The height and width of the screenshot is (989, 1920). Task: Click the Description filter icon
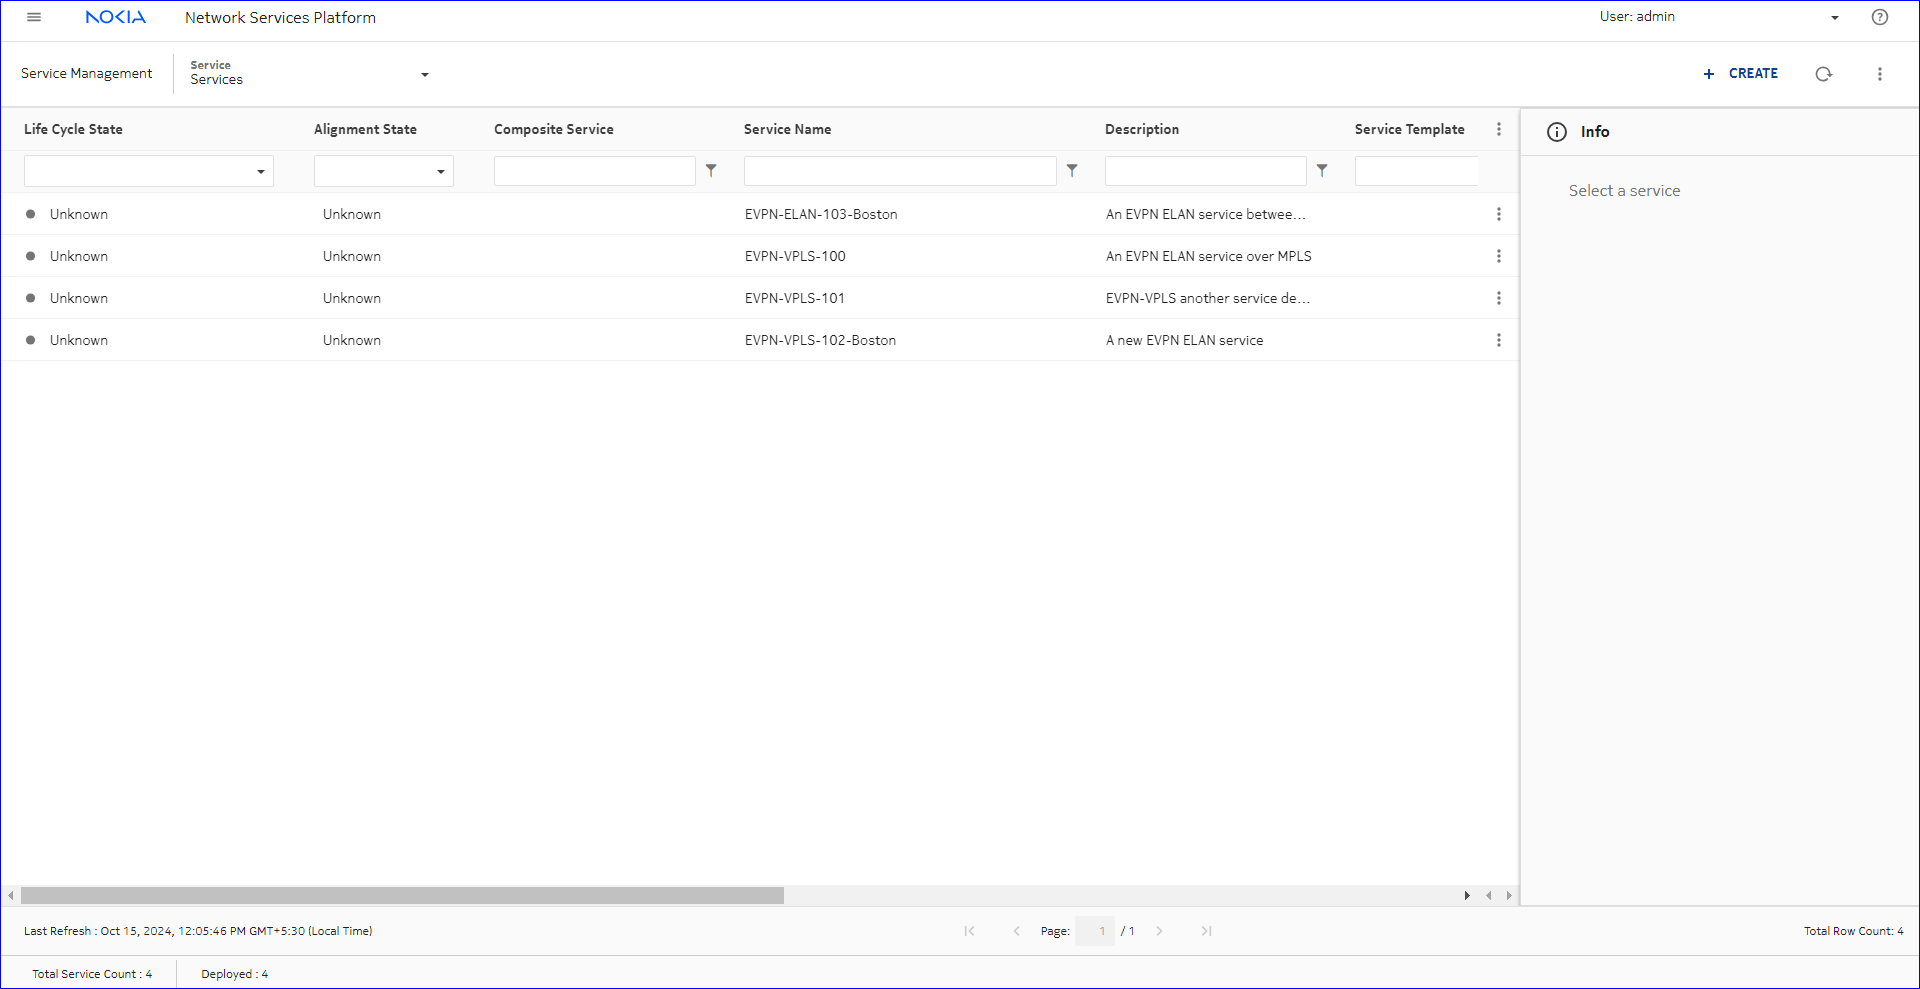[x=1322, y=171]
